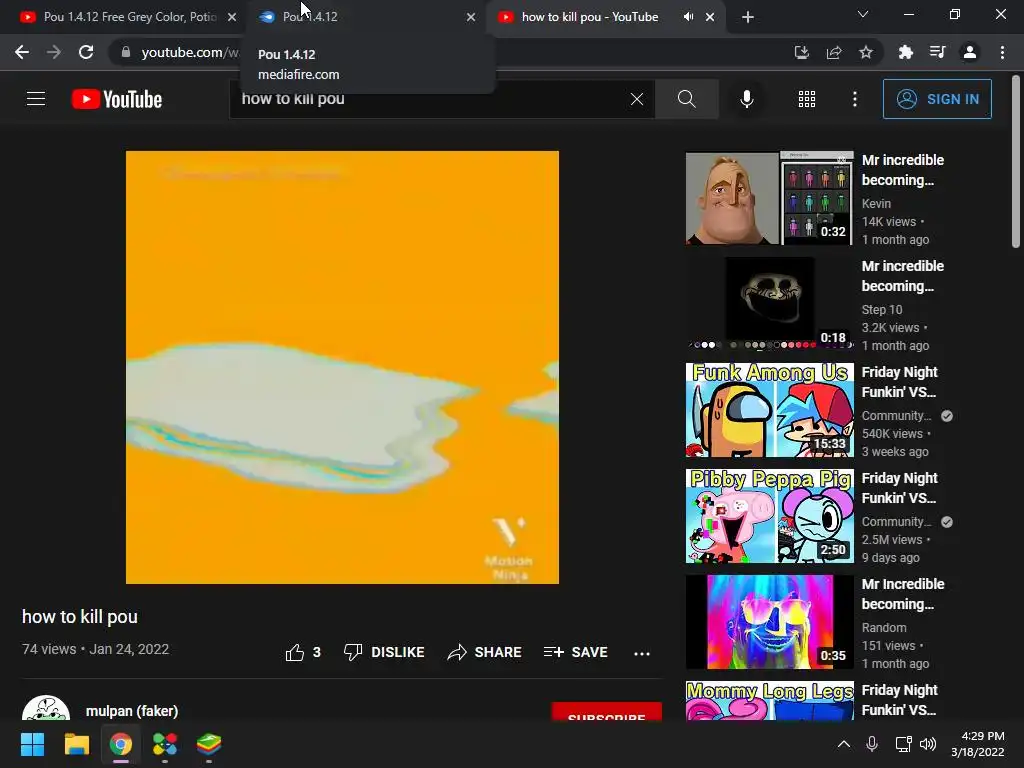Image resolution: width=1024 pixels, height=768 pixels.
Task: Start voice search with microphone
Action: pos(746,99)
